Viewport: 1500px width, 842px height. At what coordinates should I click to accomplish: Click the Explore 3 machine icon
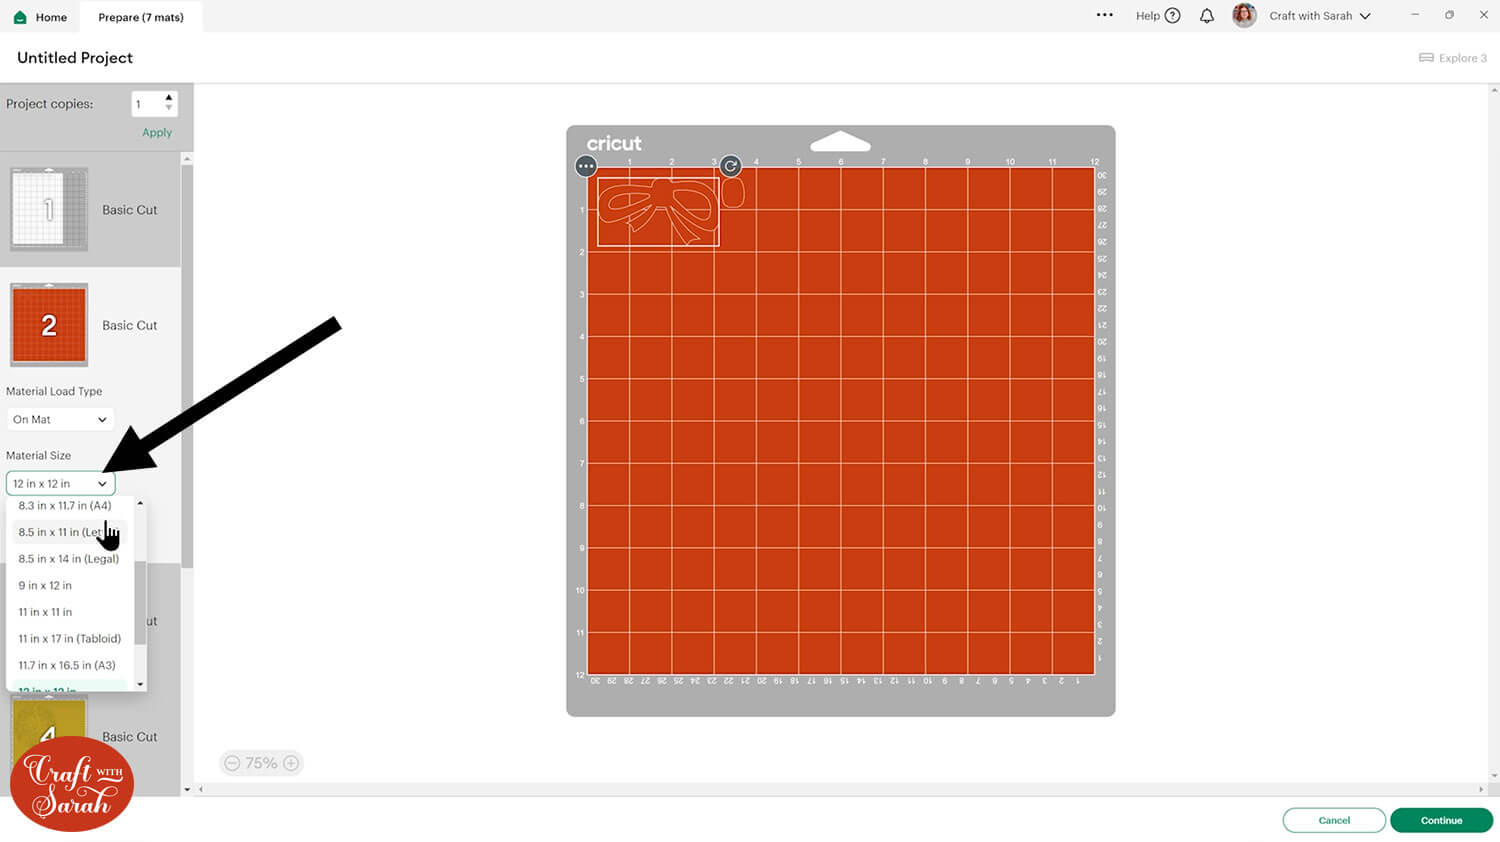click(1426, 58)
